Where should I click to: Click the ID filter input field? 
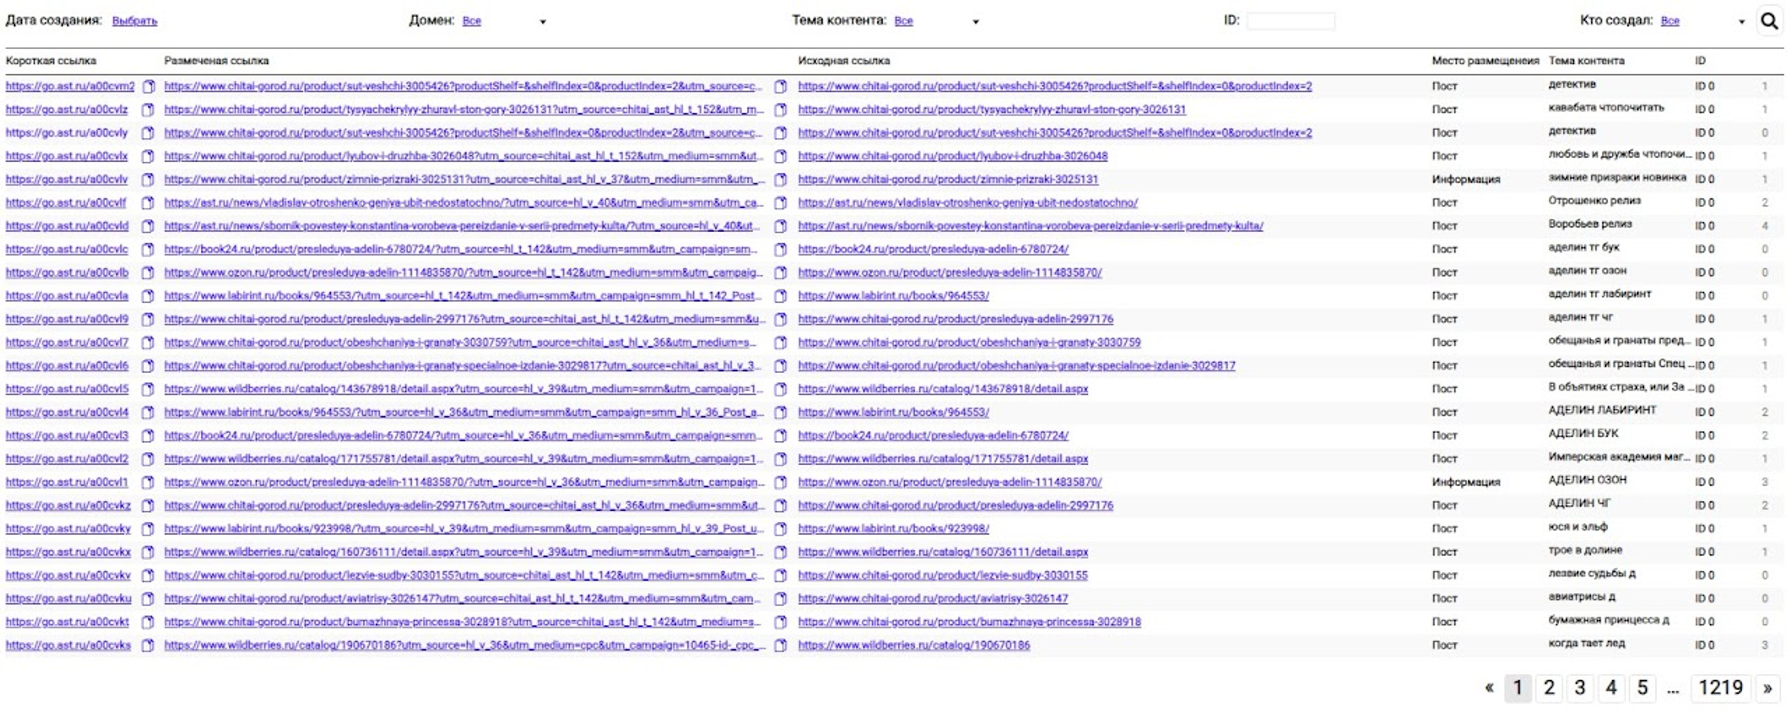(1290, 21)
